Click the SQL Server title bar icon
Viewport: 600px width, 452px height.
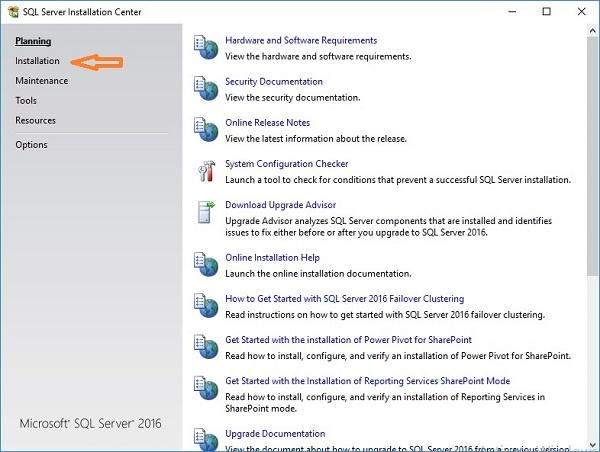pyautogui.click(x=12, y=12)
